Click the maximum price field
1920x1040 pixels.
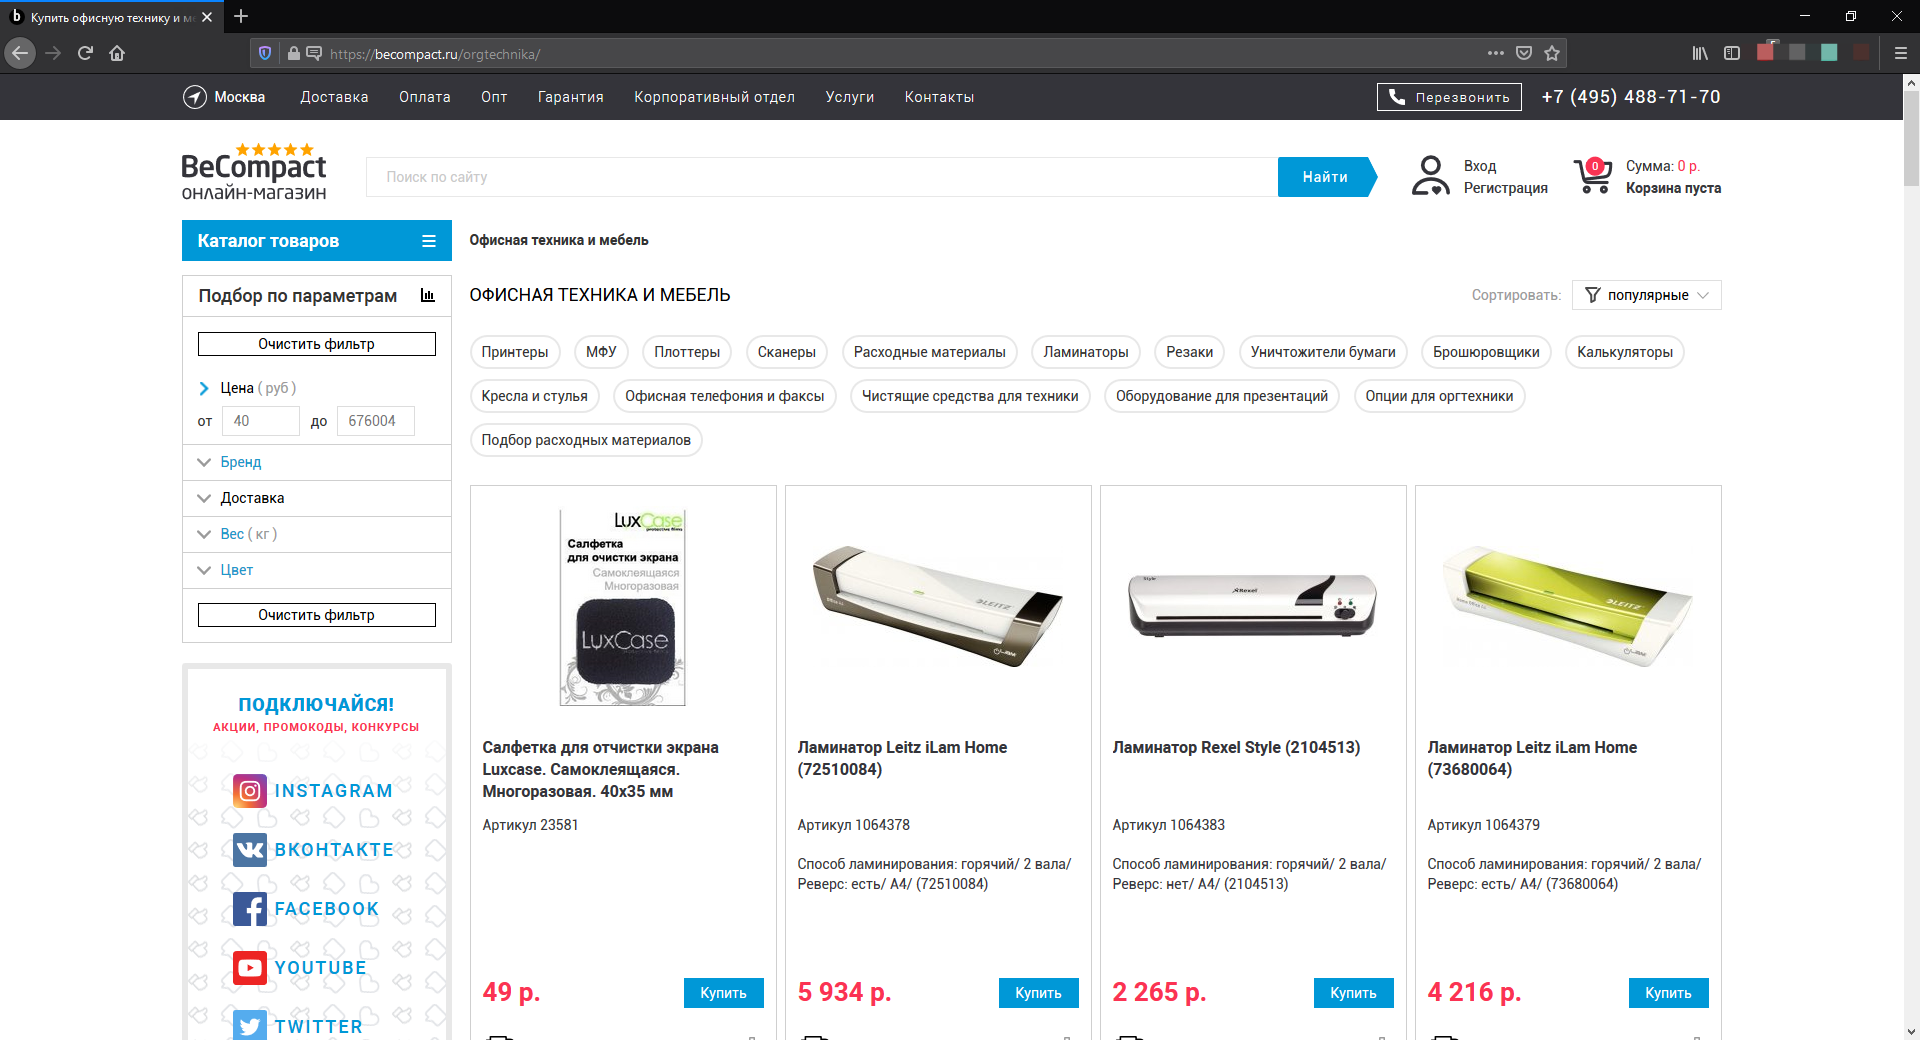click(x=376, y=421)
